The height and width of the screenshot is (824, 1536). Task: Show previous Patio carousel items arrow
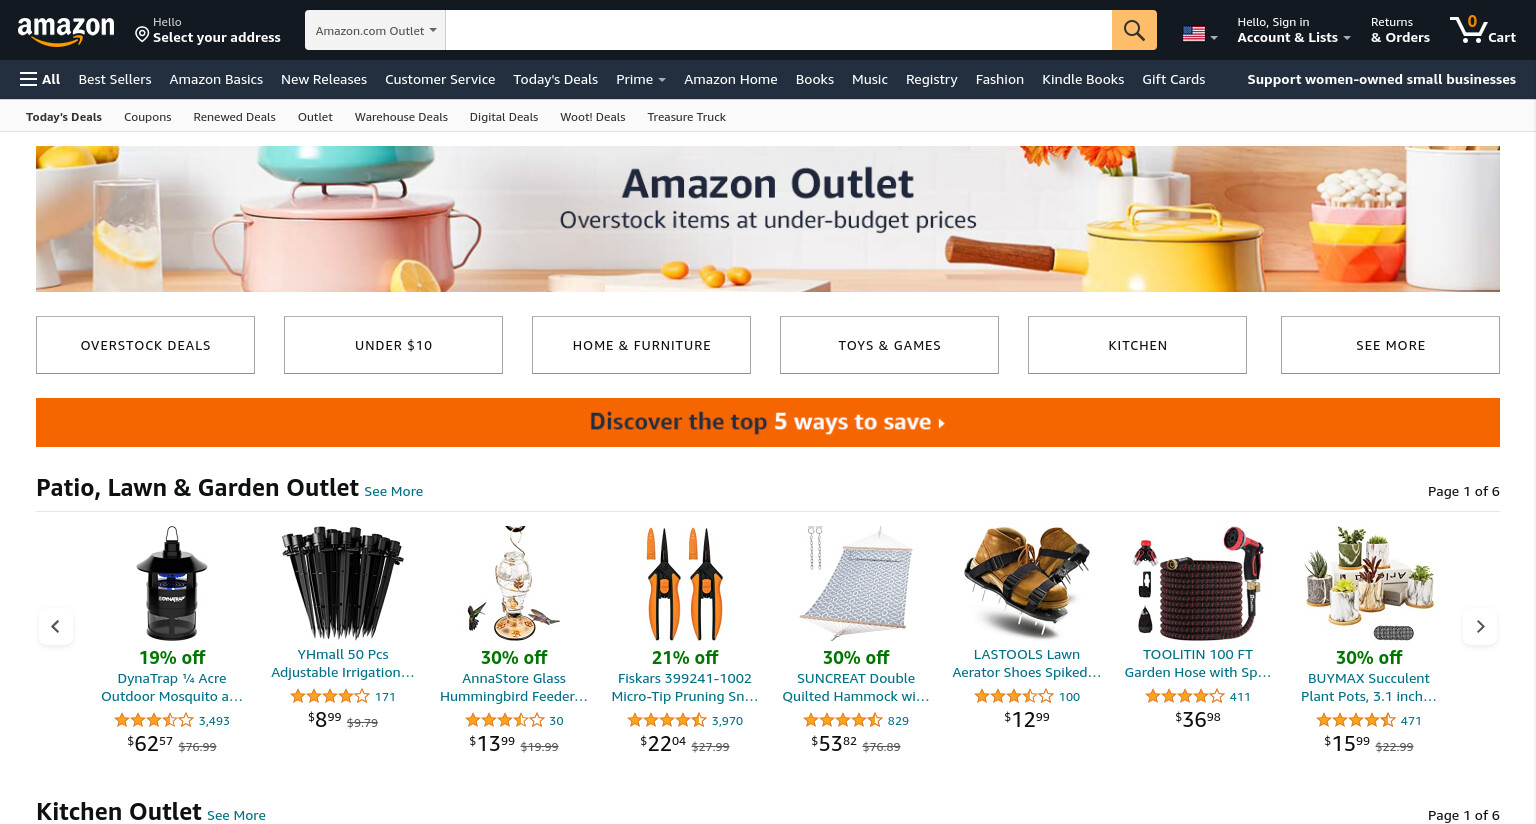click(x=56, y=627)
